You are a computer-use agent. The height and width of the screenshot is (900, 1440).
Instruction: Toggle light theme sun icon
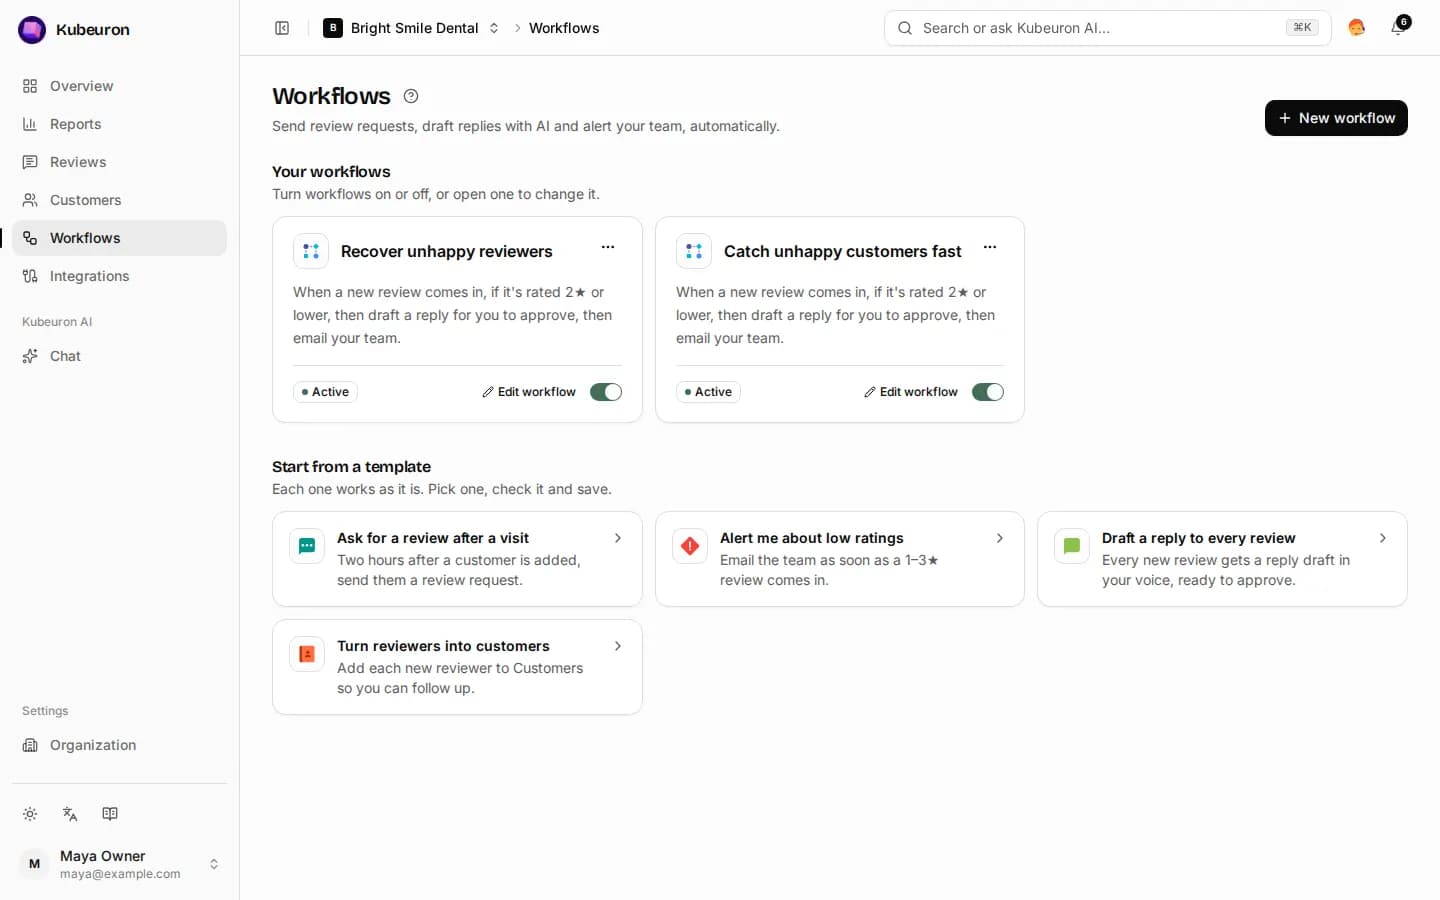click(30, 814)
